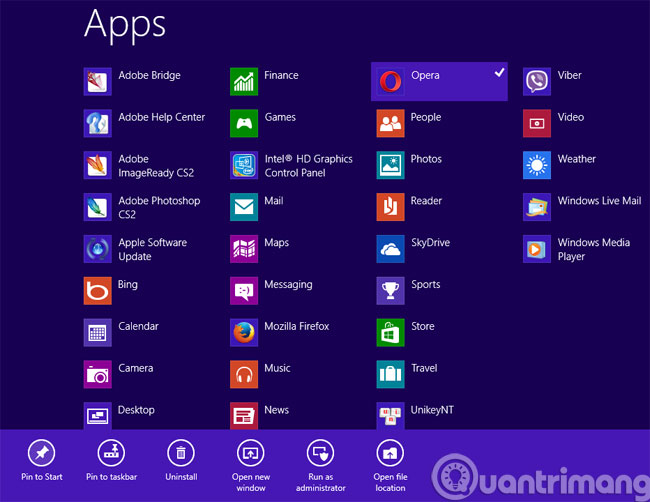This screenshot has height=502, width=650.
Task: Open Apple Software Update icon
Action: (x=97, y=249)
